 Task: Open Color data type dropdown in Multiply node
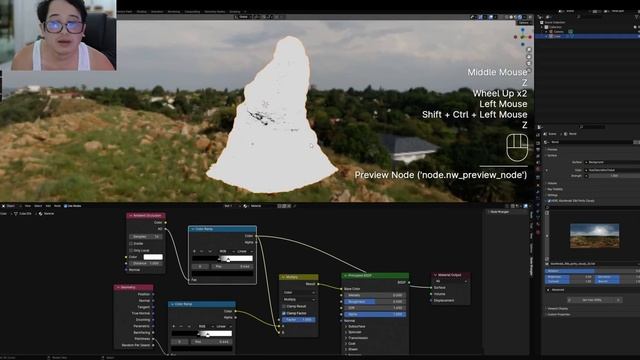299,293
